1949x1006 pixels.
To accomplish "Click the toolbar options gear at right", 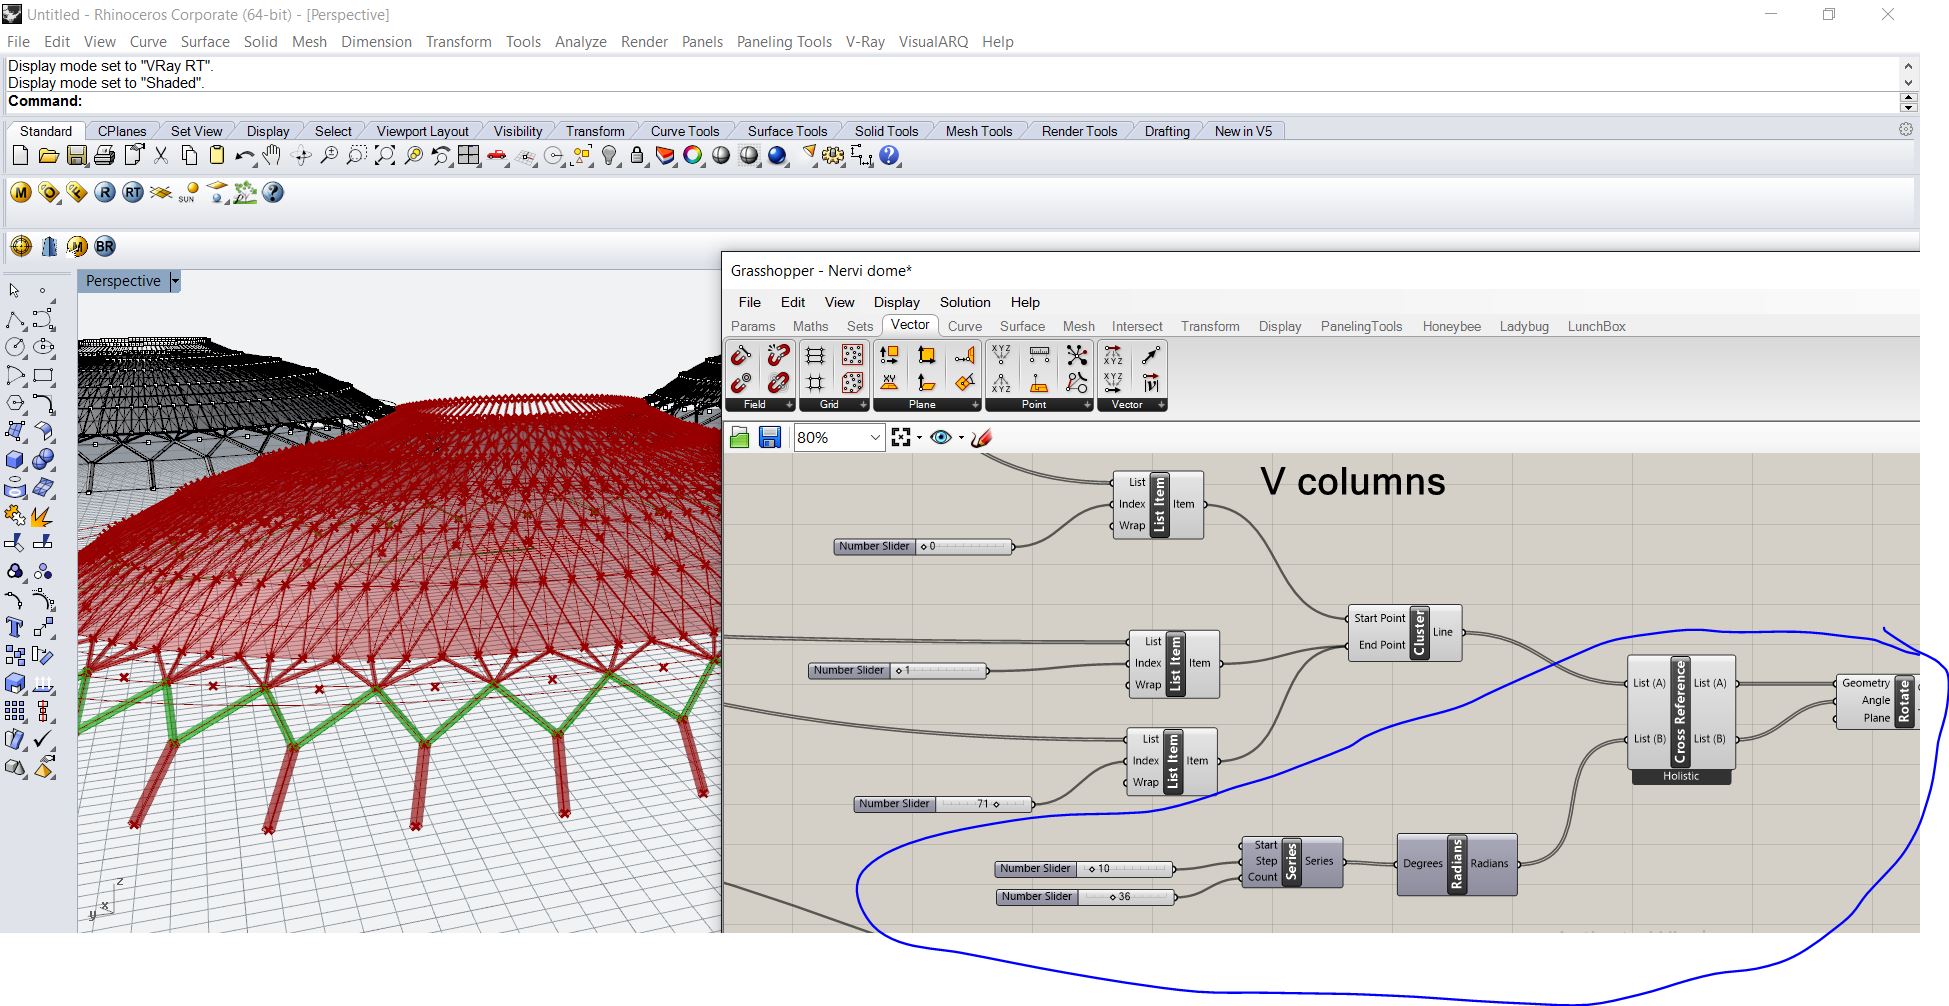I will (x=1906, y=129).
